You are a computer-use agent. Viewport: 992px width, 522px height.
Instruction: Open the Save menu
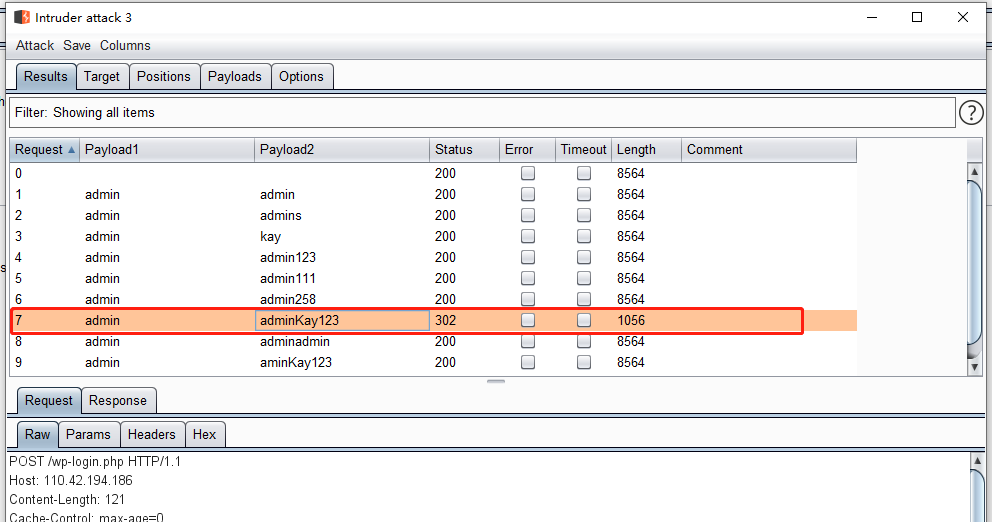click(77, 46)
